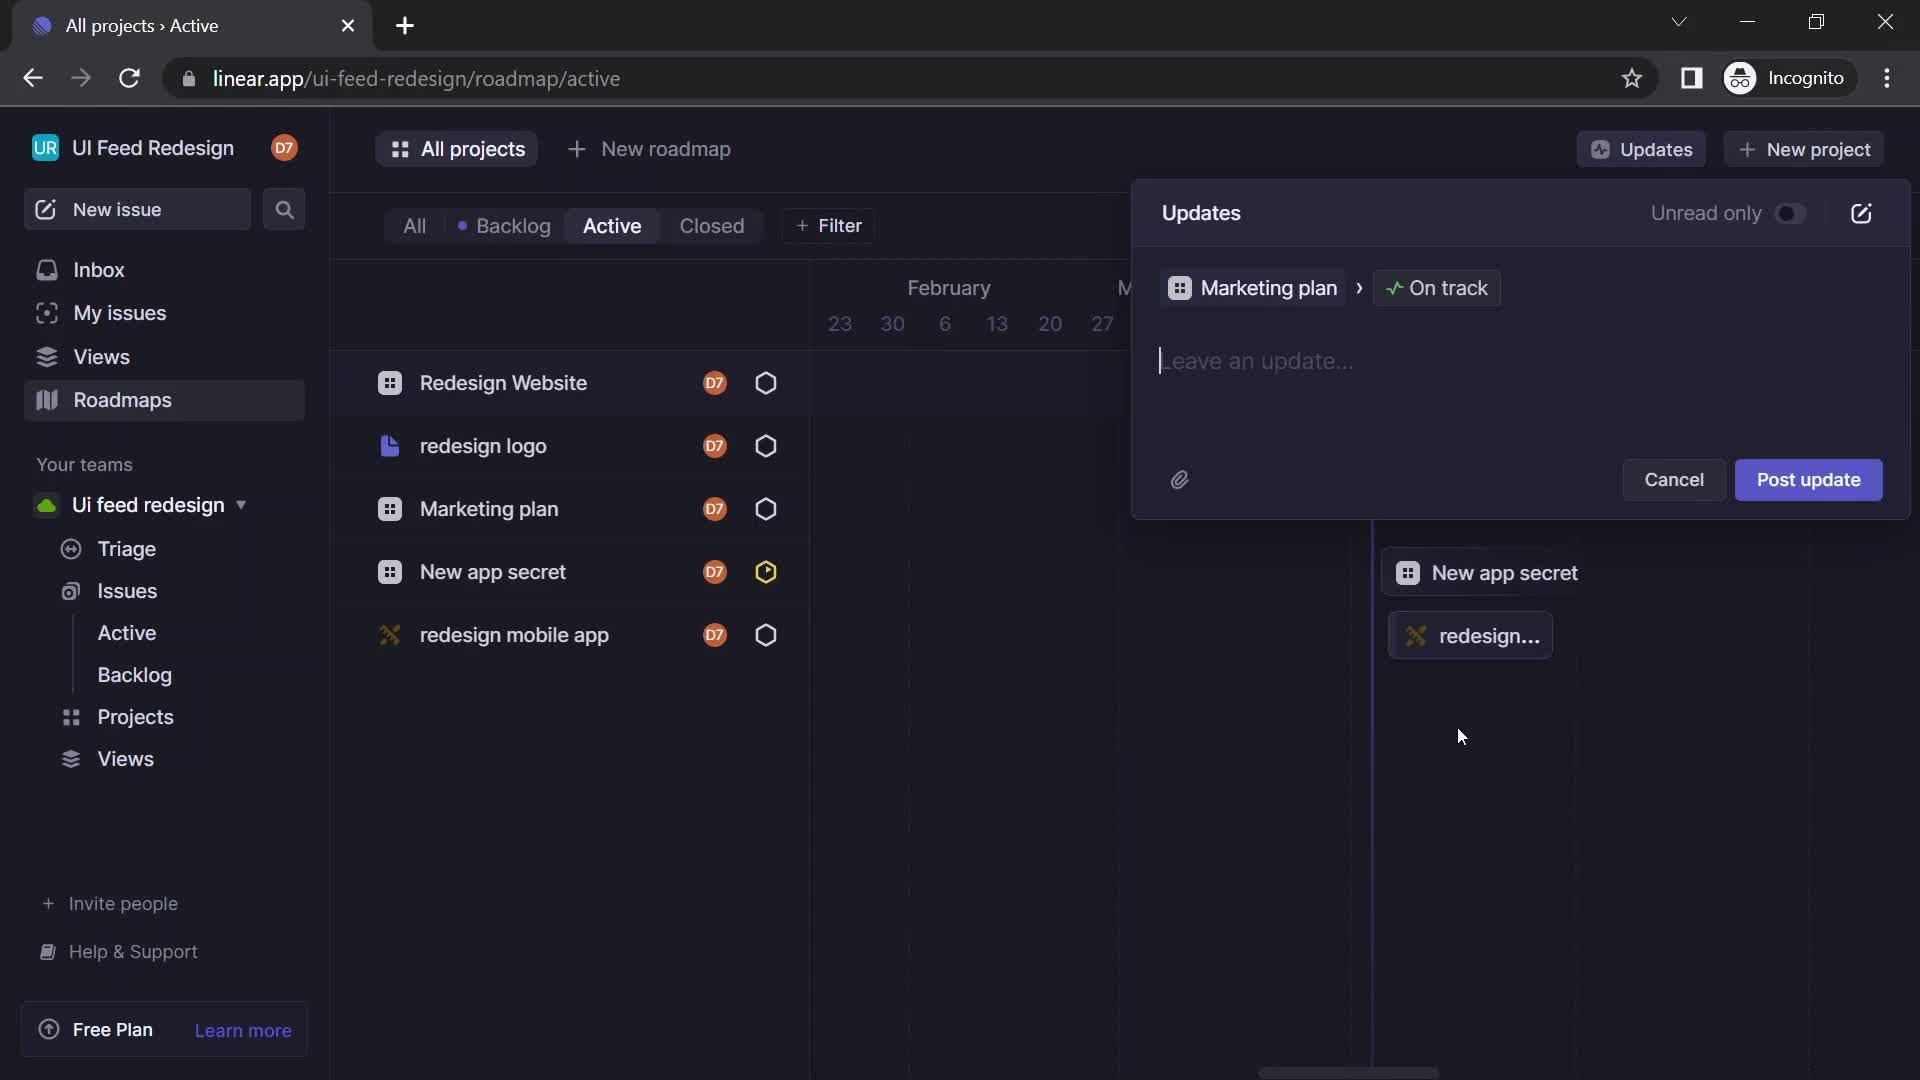Click the Cancel button in Updates panel
The height and width of the screenshot is (1080, 1920).
pyautogui.click(x=1673, y=479)
